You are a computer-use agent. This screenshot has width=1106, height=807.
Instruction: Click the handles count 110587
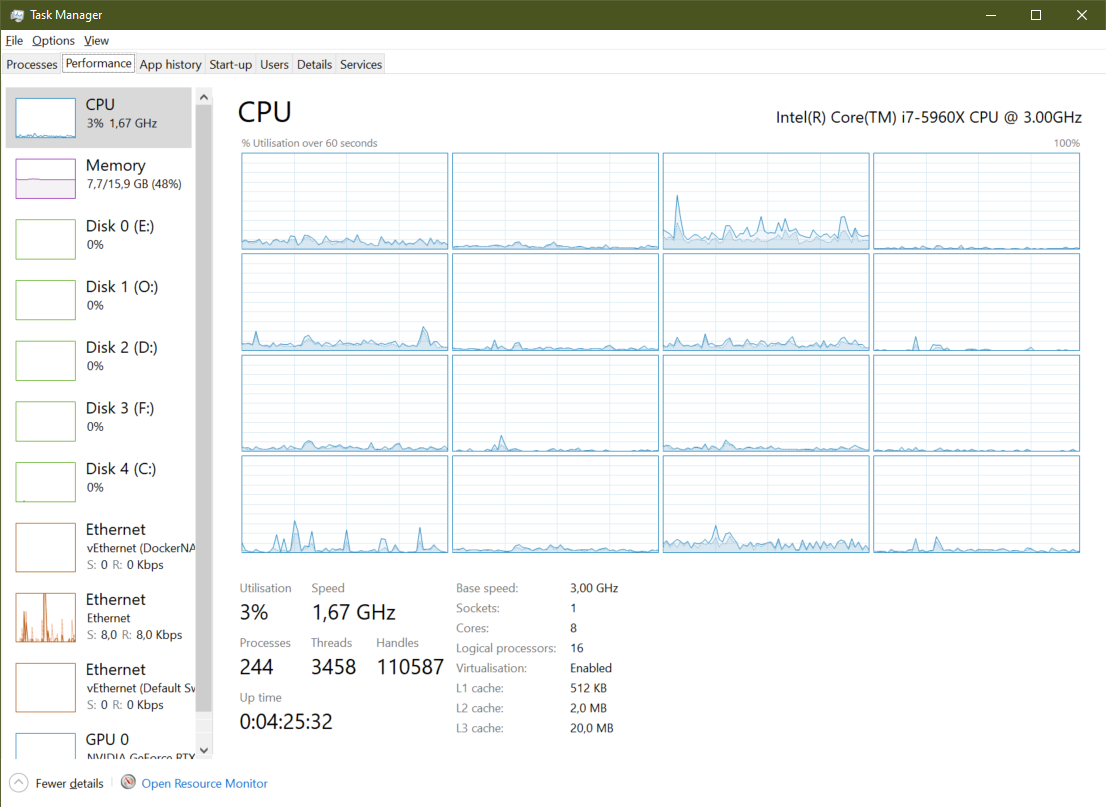(x=411, y=667)
